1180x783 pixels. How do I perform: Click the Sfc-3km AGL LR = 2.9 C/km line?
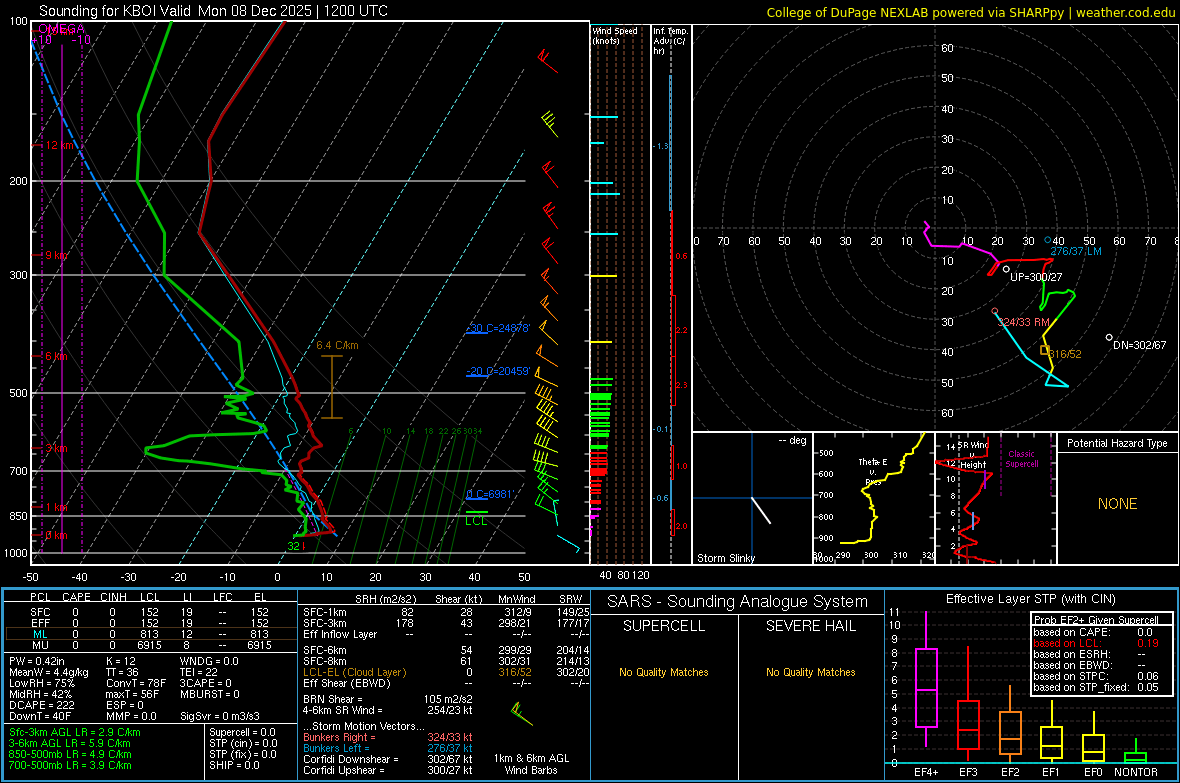coord(75,733)
